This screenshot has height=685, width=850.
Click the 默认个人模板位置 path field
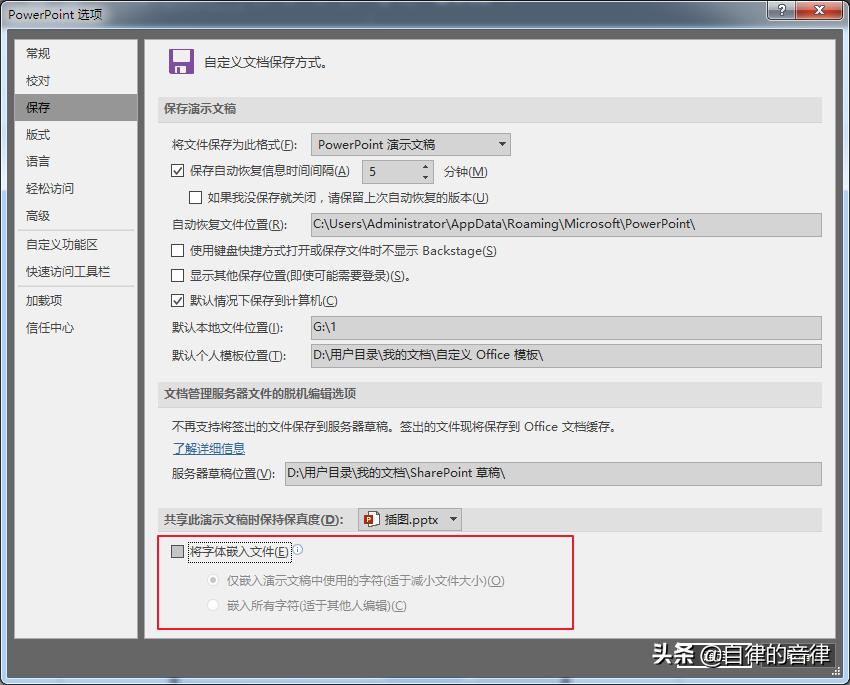click(566, 356)
